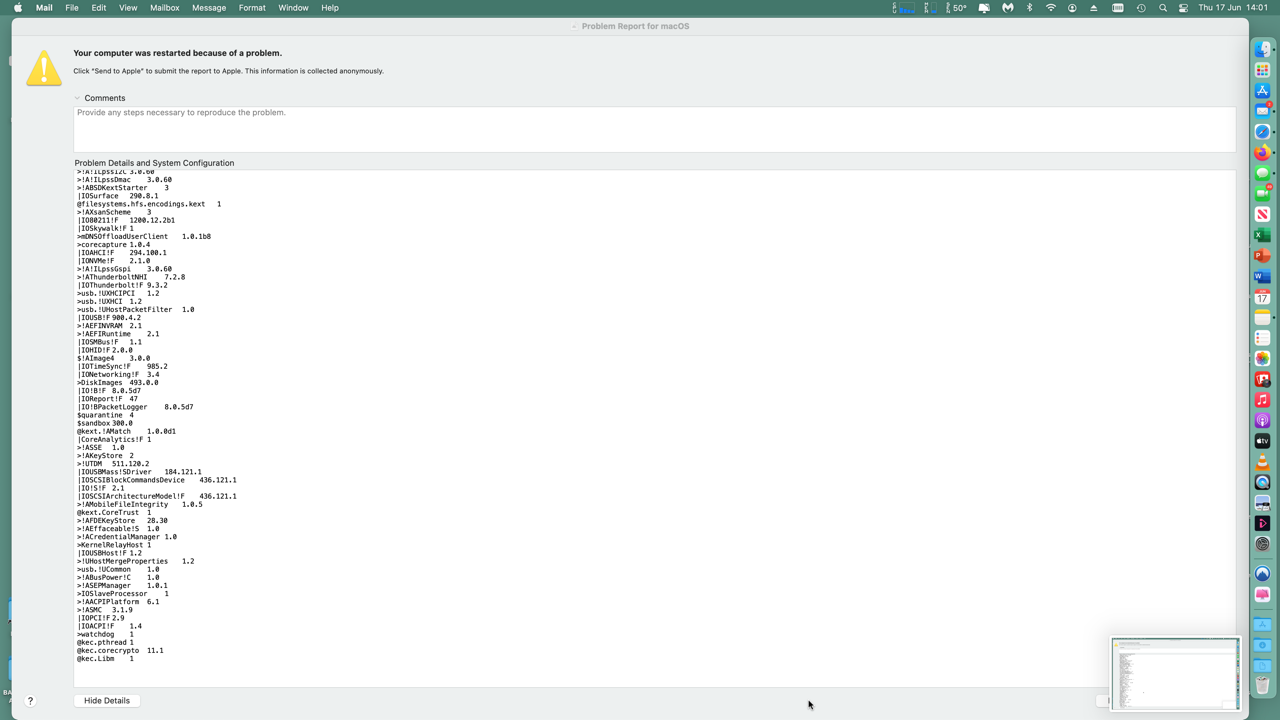This screenshot has width=1280, height=720.
Task: Launch Safari from the Dock
Action: tap(1262, 132)
